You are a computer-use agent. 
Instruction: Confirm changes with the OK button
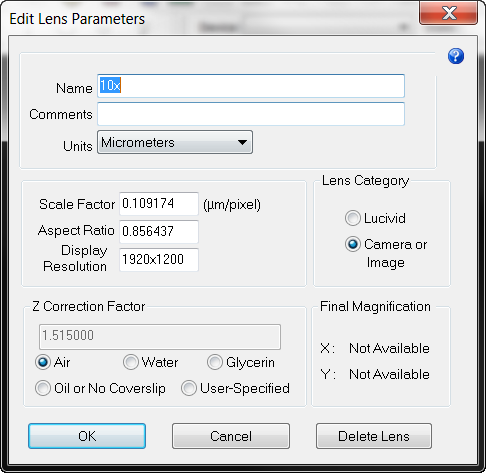click(x=87, y=436)
